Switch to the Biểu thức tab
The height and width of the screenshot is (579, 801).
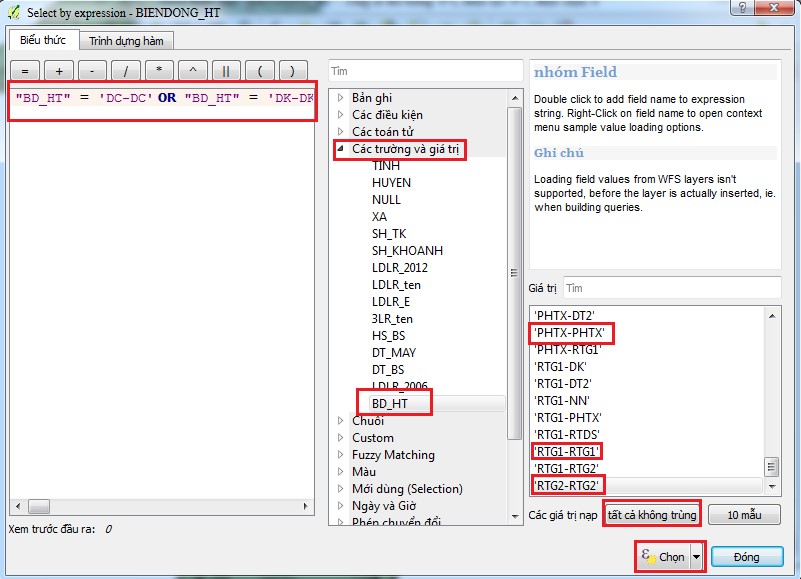43,40
